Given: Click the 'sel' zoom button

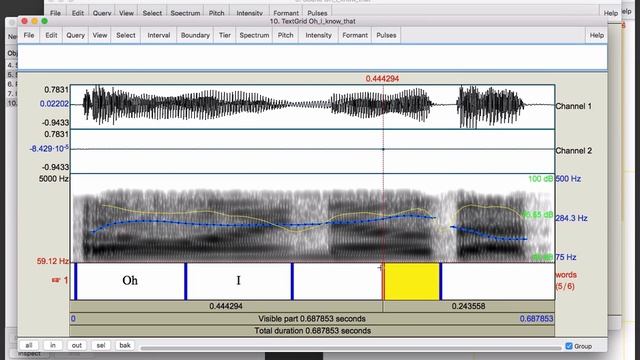Looking at the screenshot, I should [x=101, y=345].
